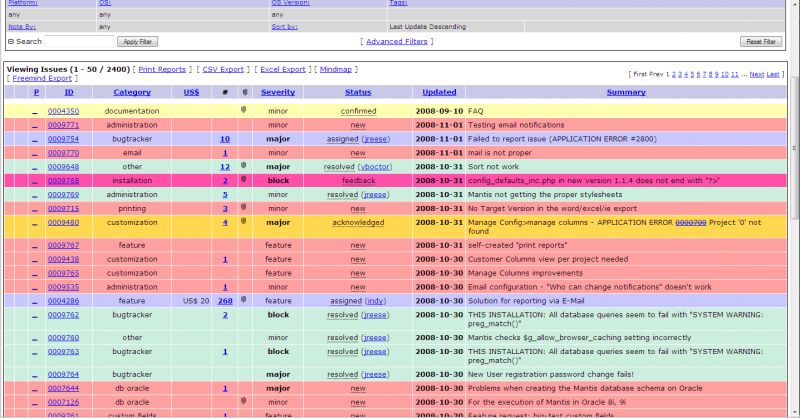The height and width of the screenshot is (418, 800).
Task: Go to page 2 of issues
Action: click(674, 74)
